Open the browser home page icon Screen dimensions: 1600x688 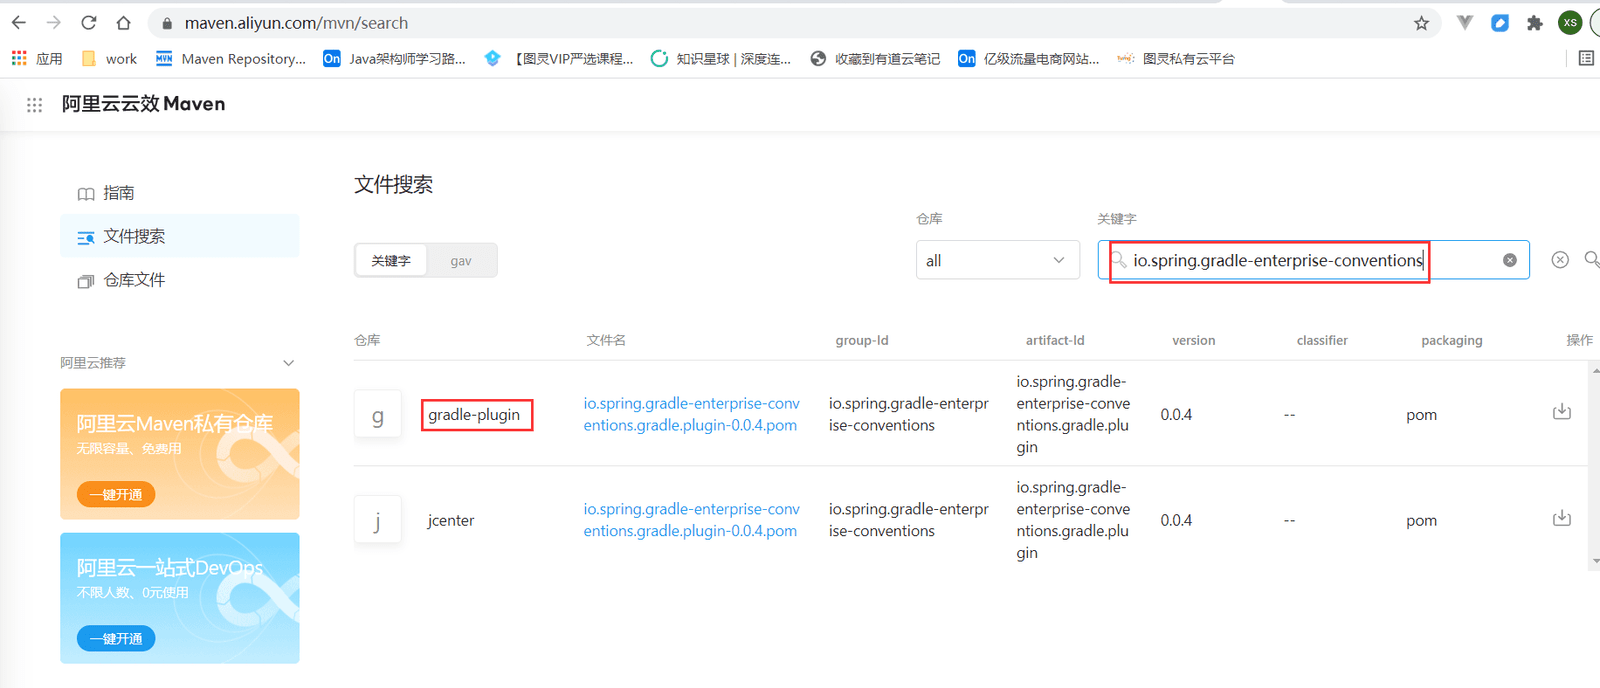pos(123,22)
